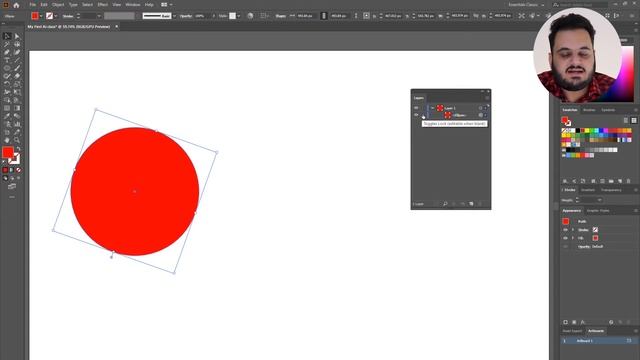Select the Rotate tool
This screenshot has width=640, height=360.
[x=7, y=84]
